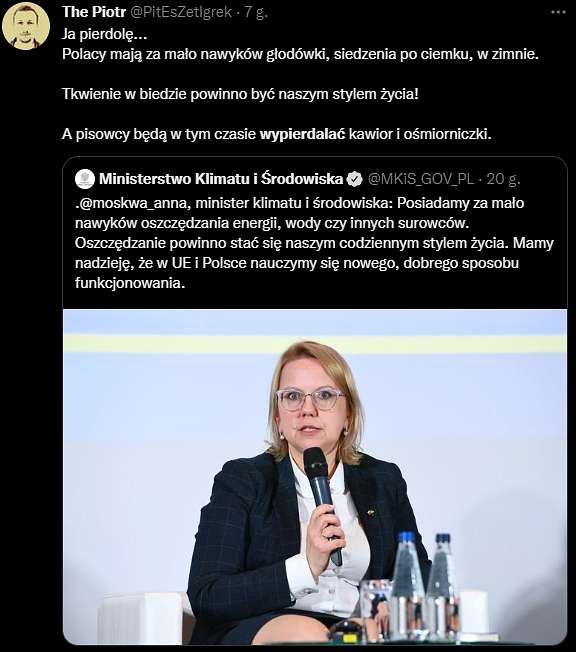Click The Piotr profile avatar
Image resolution: width=576 pixels, height=652 pixels.
26,26
